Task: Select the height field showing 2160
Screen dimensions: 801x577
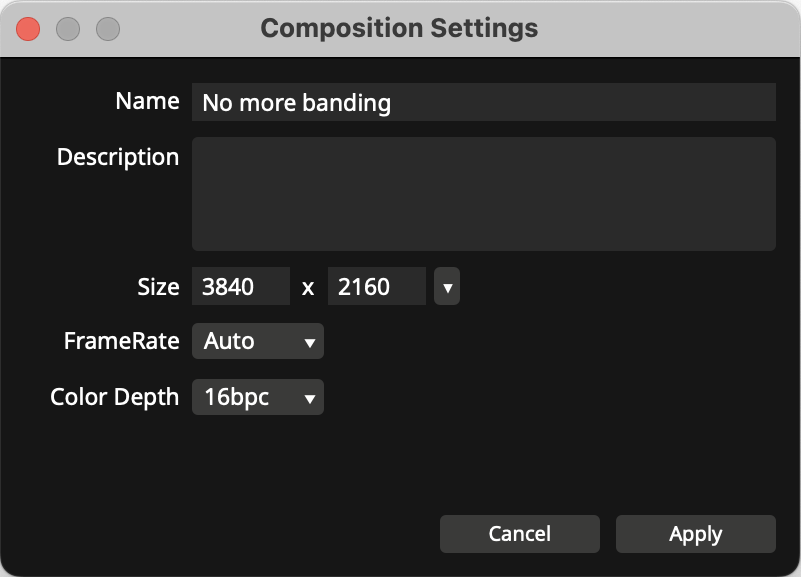Action: (x=377, y=287)
